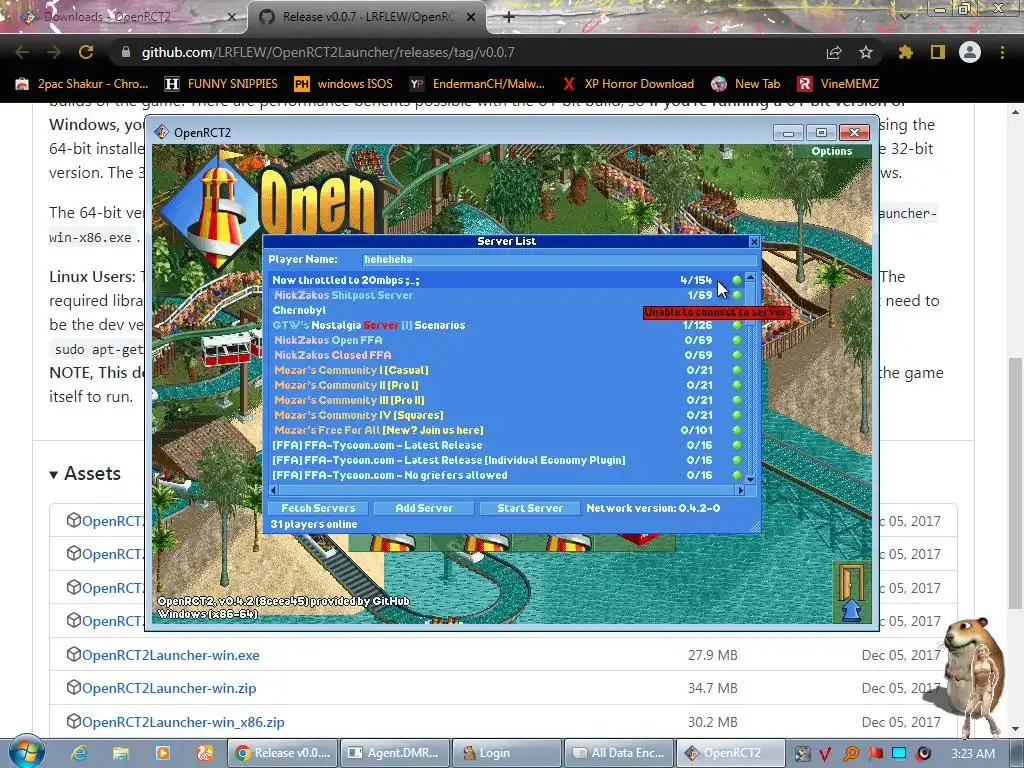Select FFA-Tycoon.com No griefers allowed
This screenshot has width=1024, height=768.
tap(507, 475)
